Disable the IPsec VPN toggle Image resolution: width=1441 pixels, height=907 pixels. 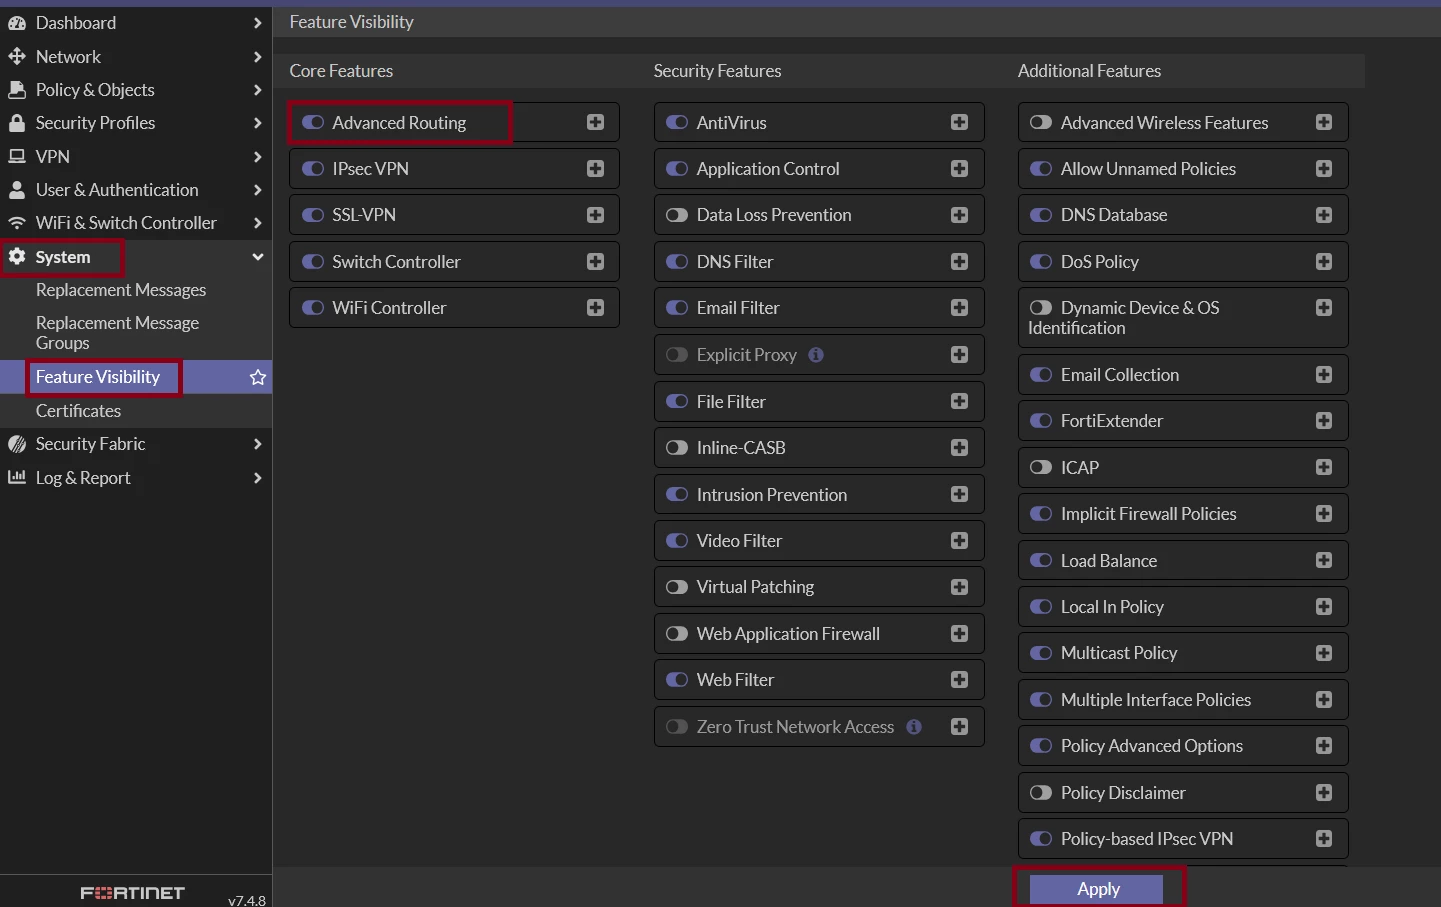(x=313, y=169)
